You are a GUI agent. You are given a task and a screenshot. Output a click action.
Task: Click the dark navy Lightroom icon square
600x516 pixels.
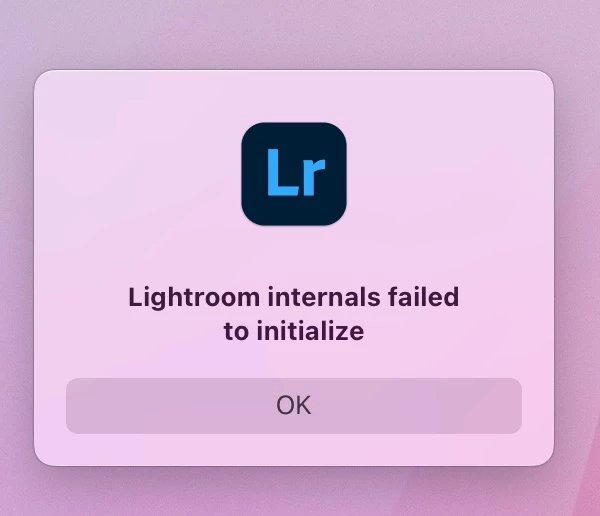(294, 174)
